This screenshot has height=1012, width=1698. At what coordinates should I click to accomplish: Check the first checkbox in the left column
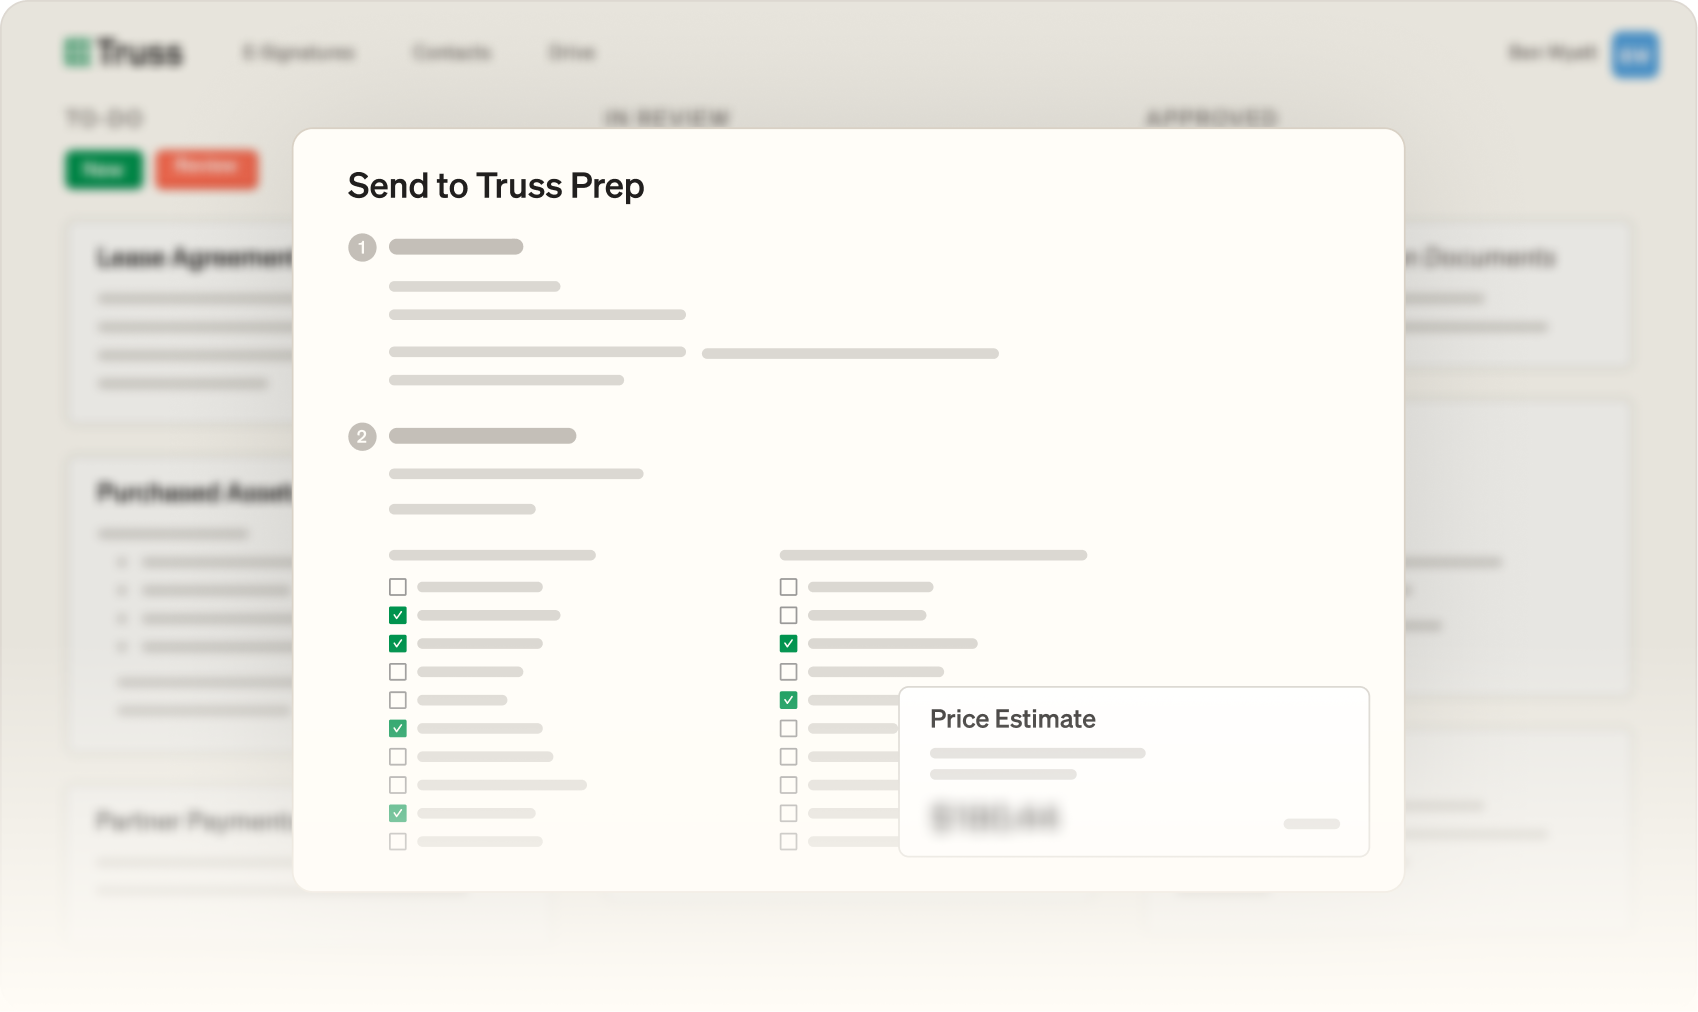(x=398, y=587)
